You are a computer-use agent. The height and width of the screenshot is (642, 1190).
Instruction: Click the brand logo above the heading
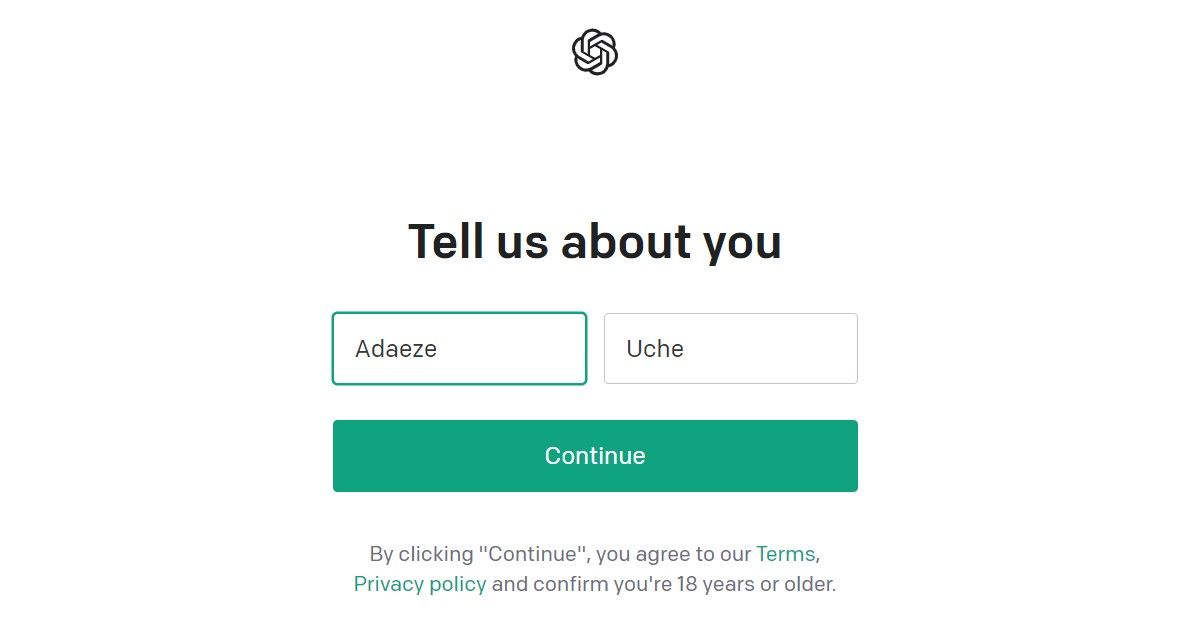point(595,51)
